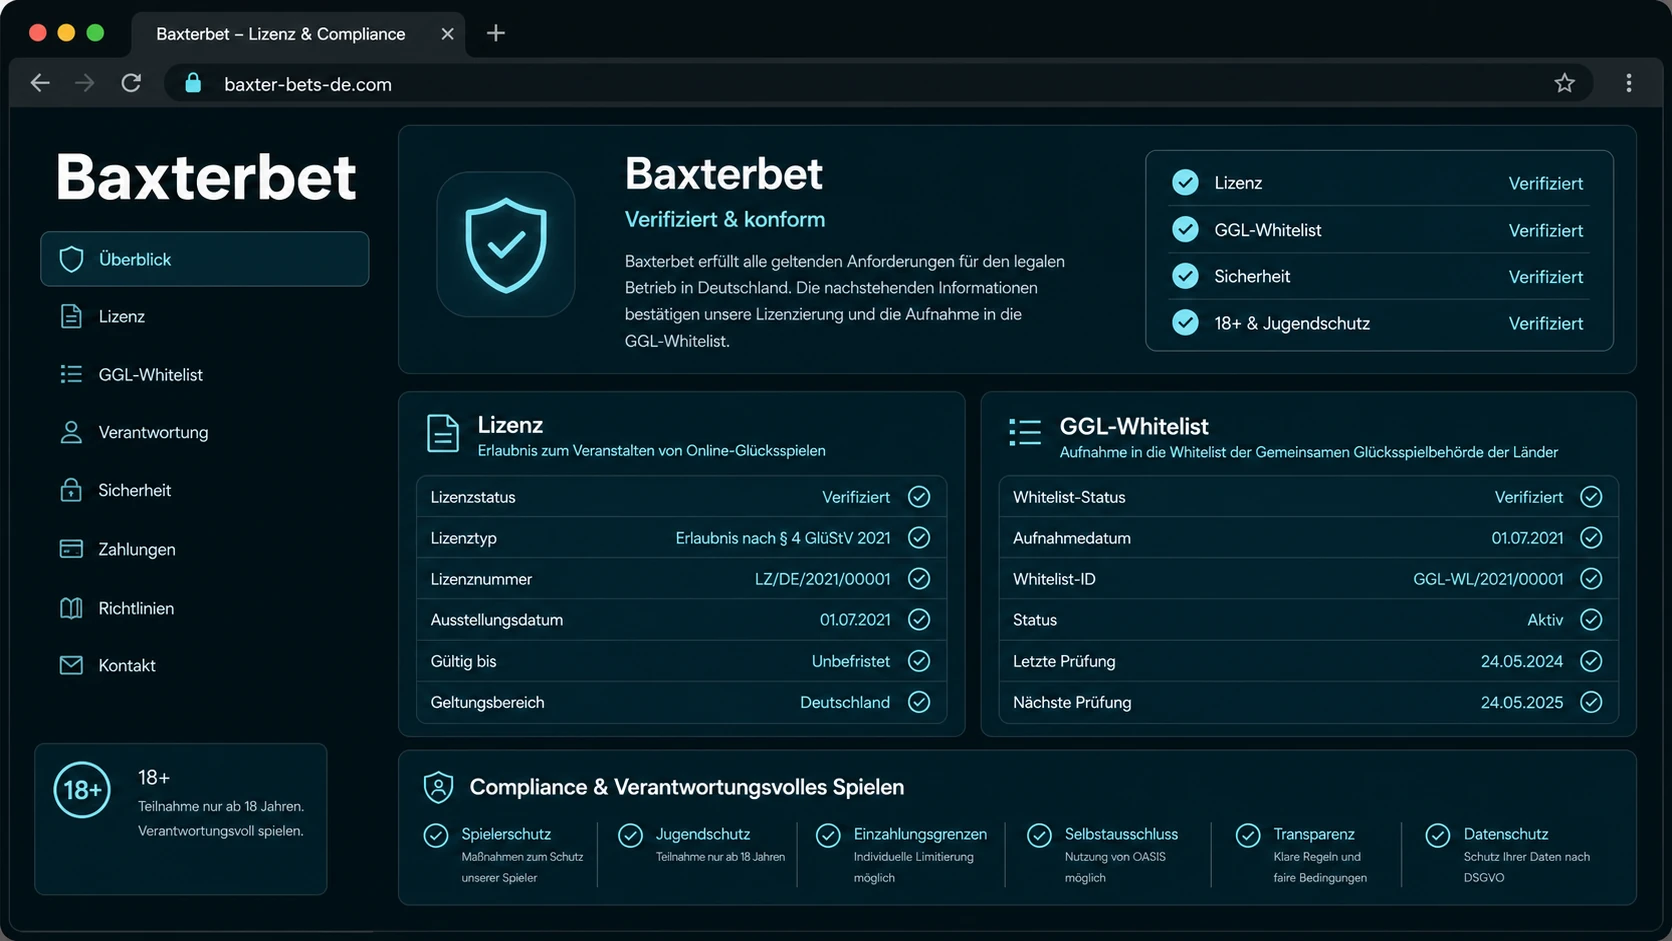The height and width of the screenshot is (941, 1672).
Task: Bookmark this page with the star
Action: click(x=1565, y=83)
